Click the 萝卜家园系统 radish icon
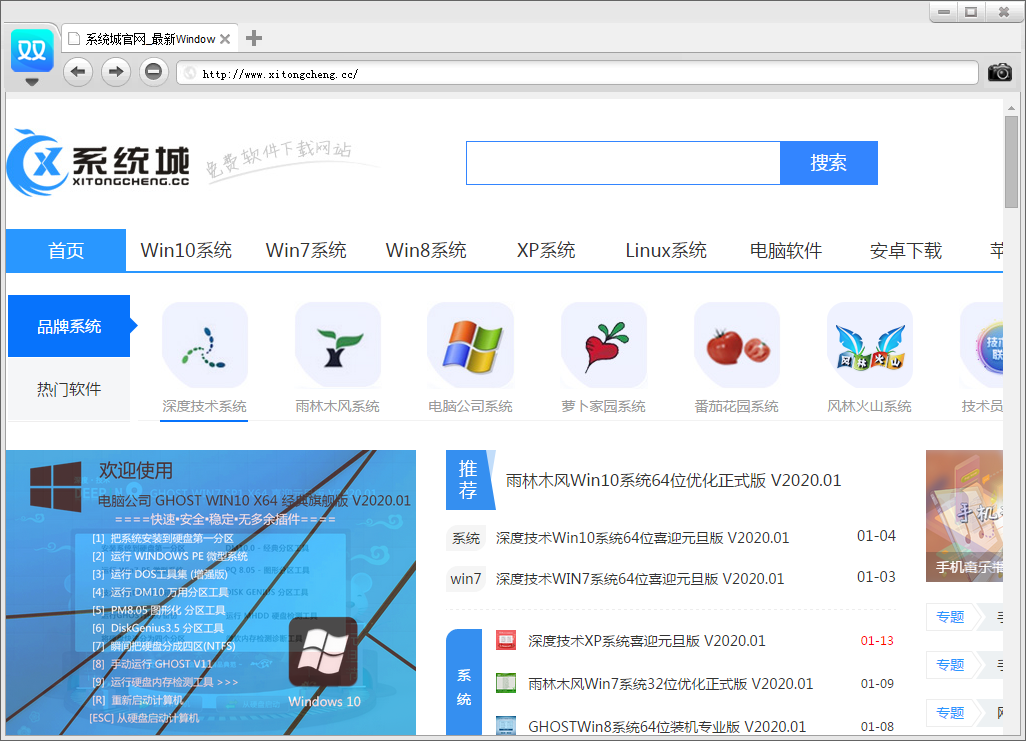The height and width of the screenshot is (741, 1026). tap(604, 345)
